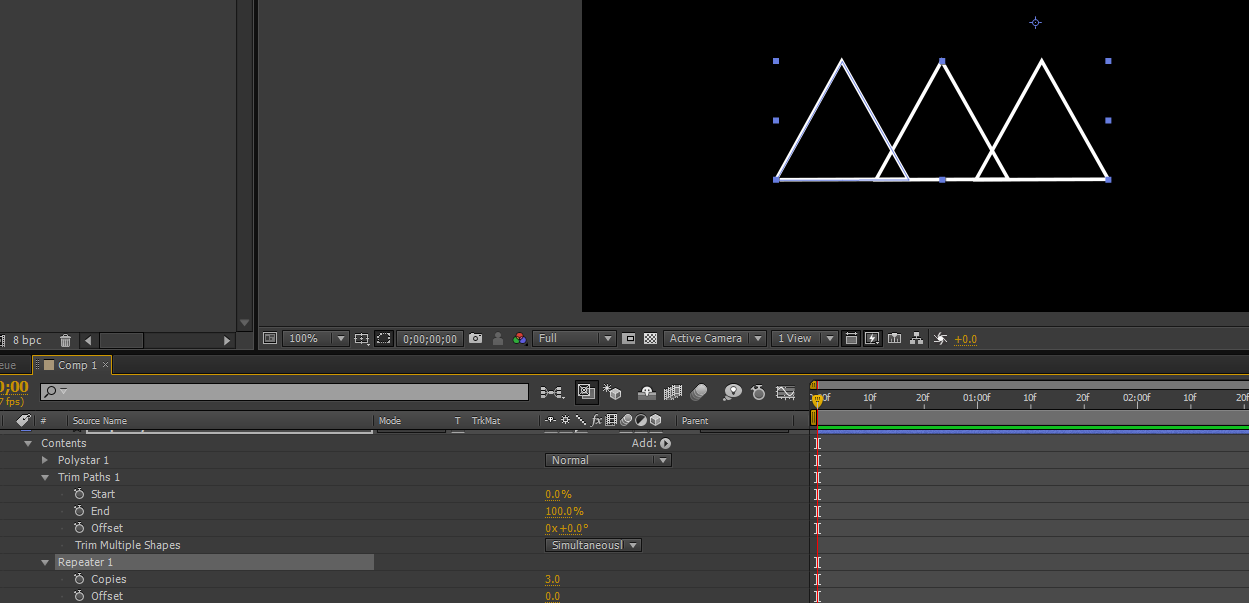Click the Offset value 0x+0.0°
This screenshot has width=1249, height=603.
(x=567, y=528)
